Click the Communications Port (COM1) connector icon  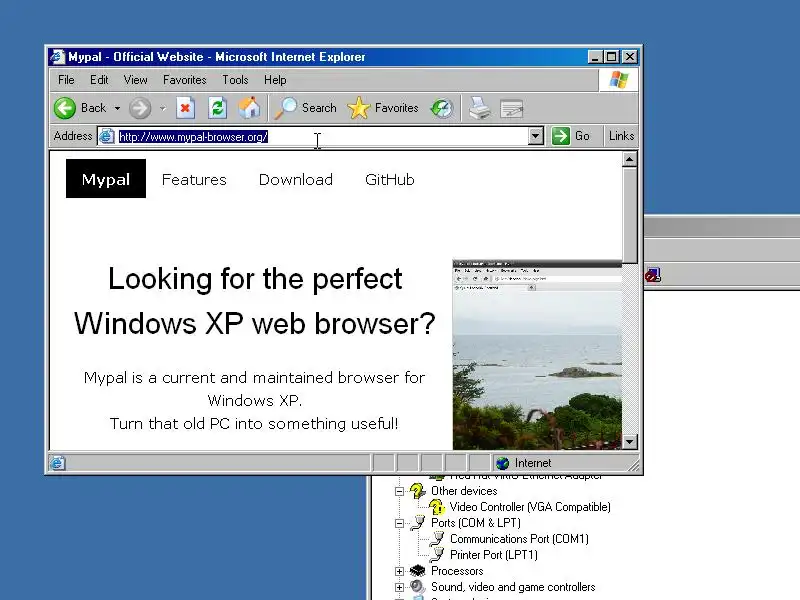click(436, 539)
